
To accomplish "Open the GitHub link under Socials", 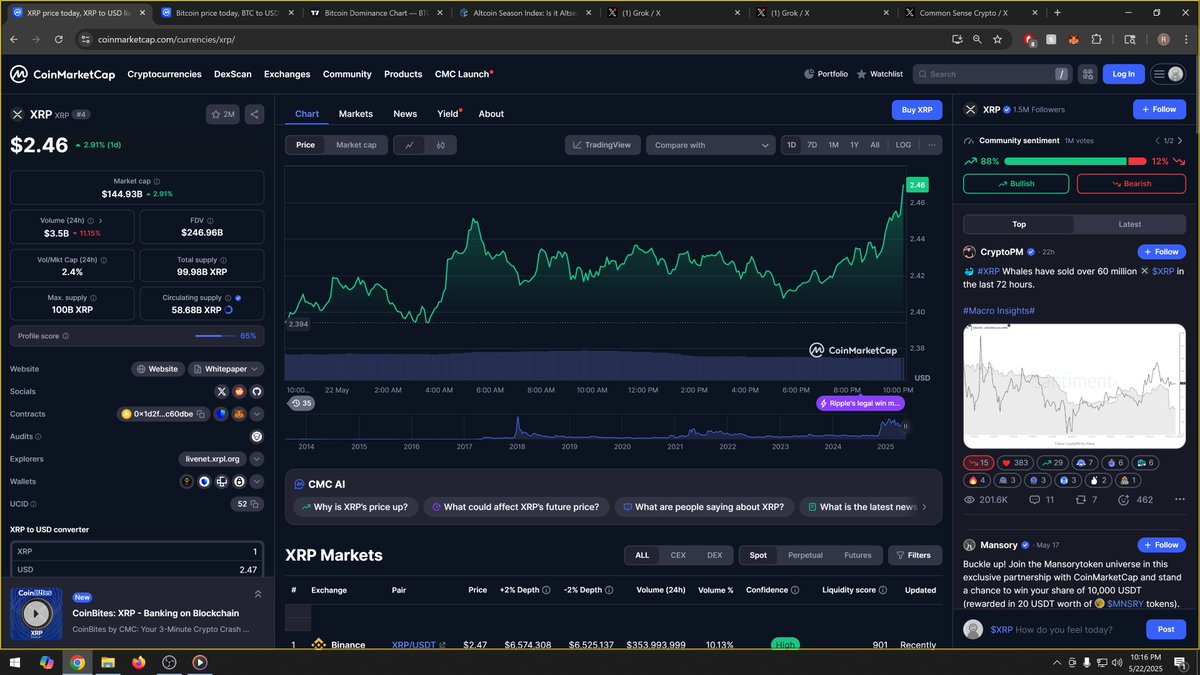I will [x=256, y=391].
